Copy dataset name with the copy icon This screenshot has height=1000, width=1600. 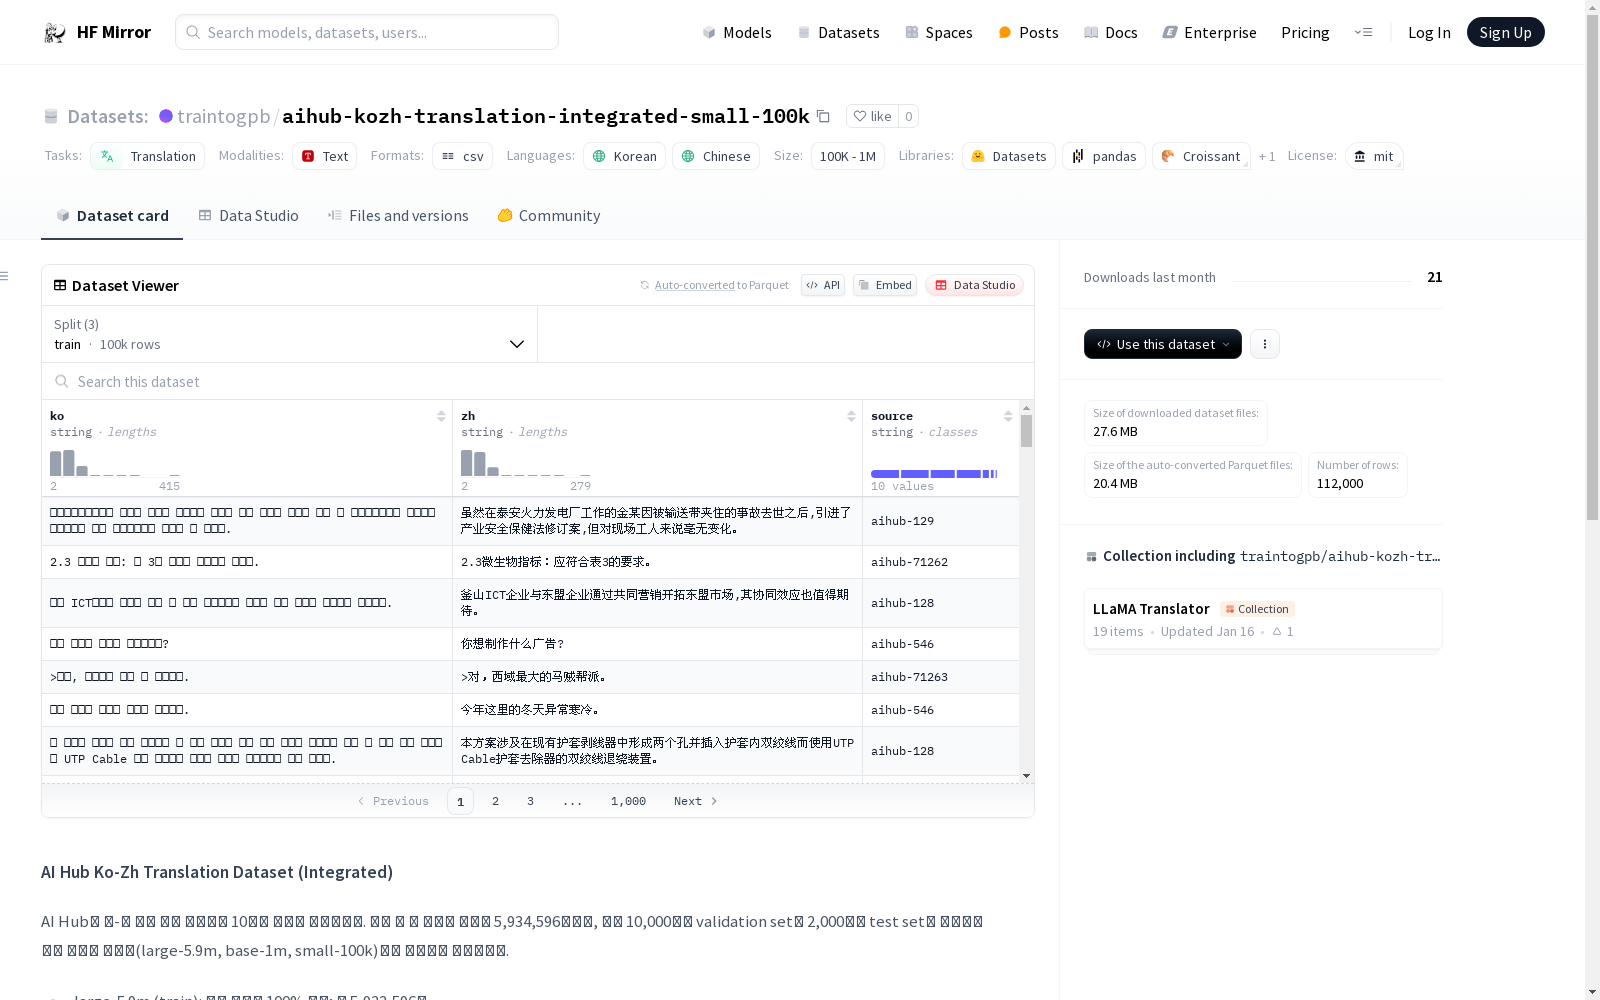(823, 116)
